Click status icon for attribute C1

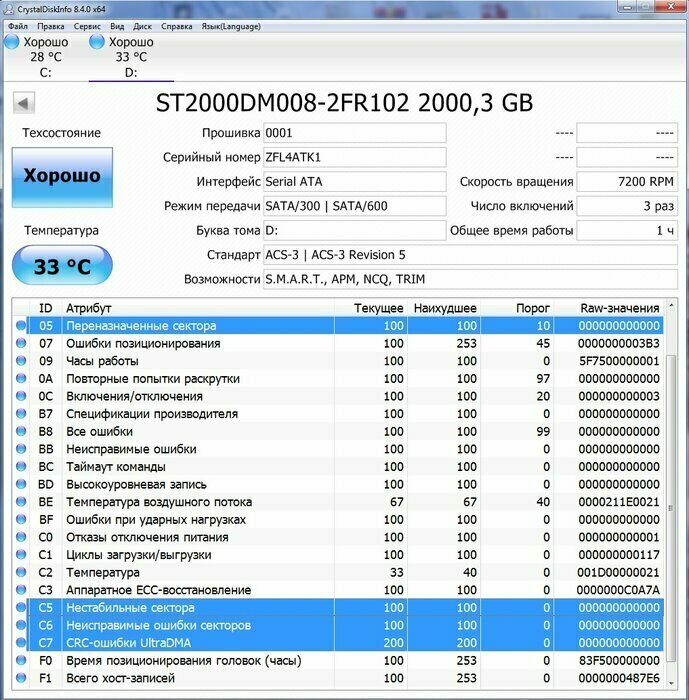(21, 554)
